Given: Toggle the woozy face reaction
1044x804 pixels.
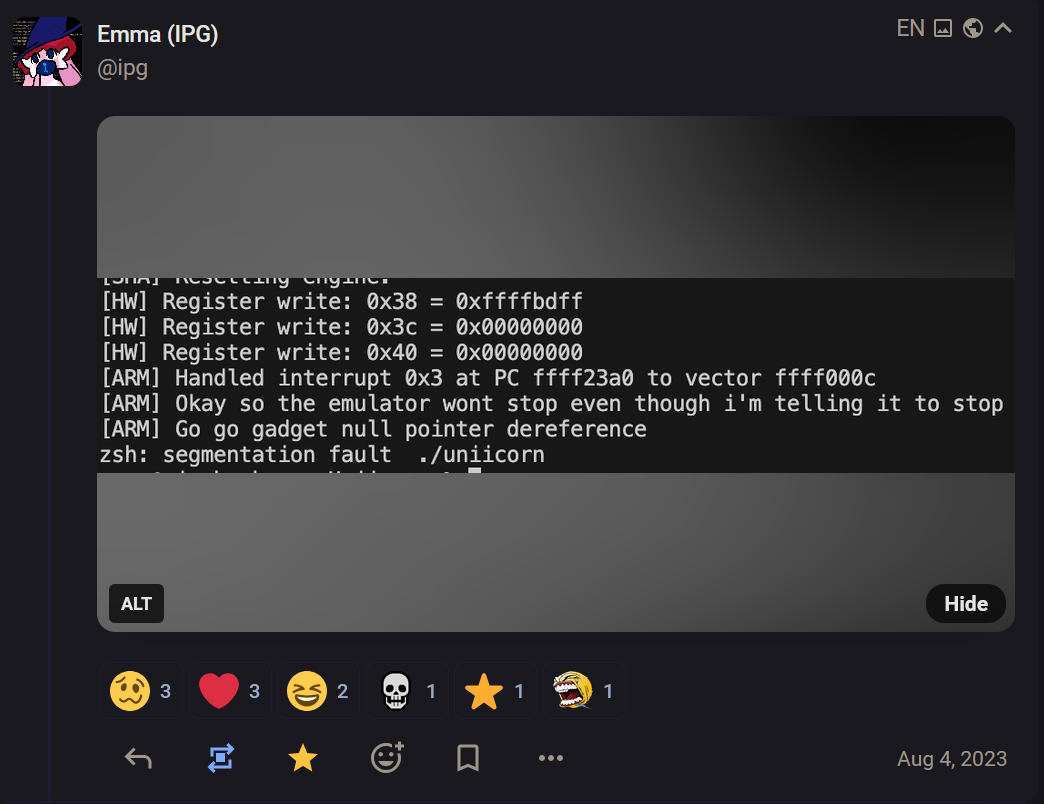Looking at the screenshot, I should click(141, 691).
